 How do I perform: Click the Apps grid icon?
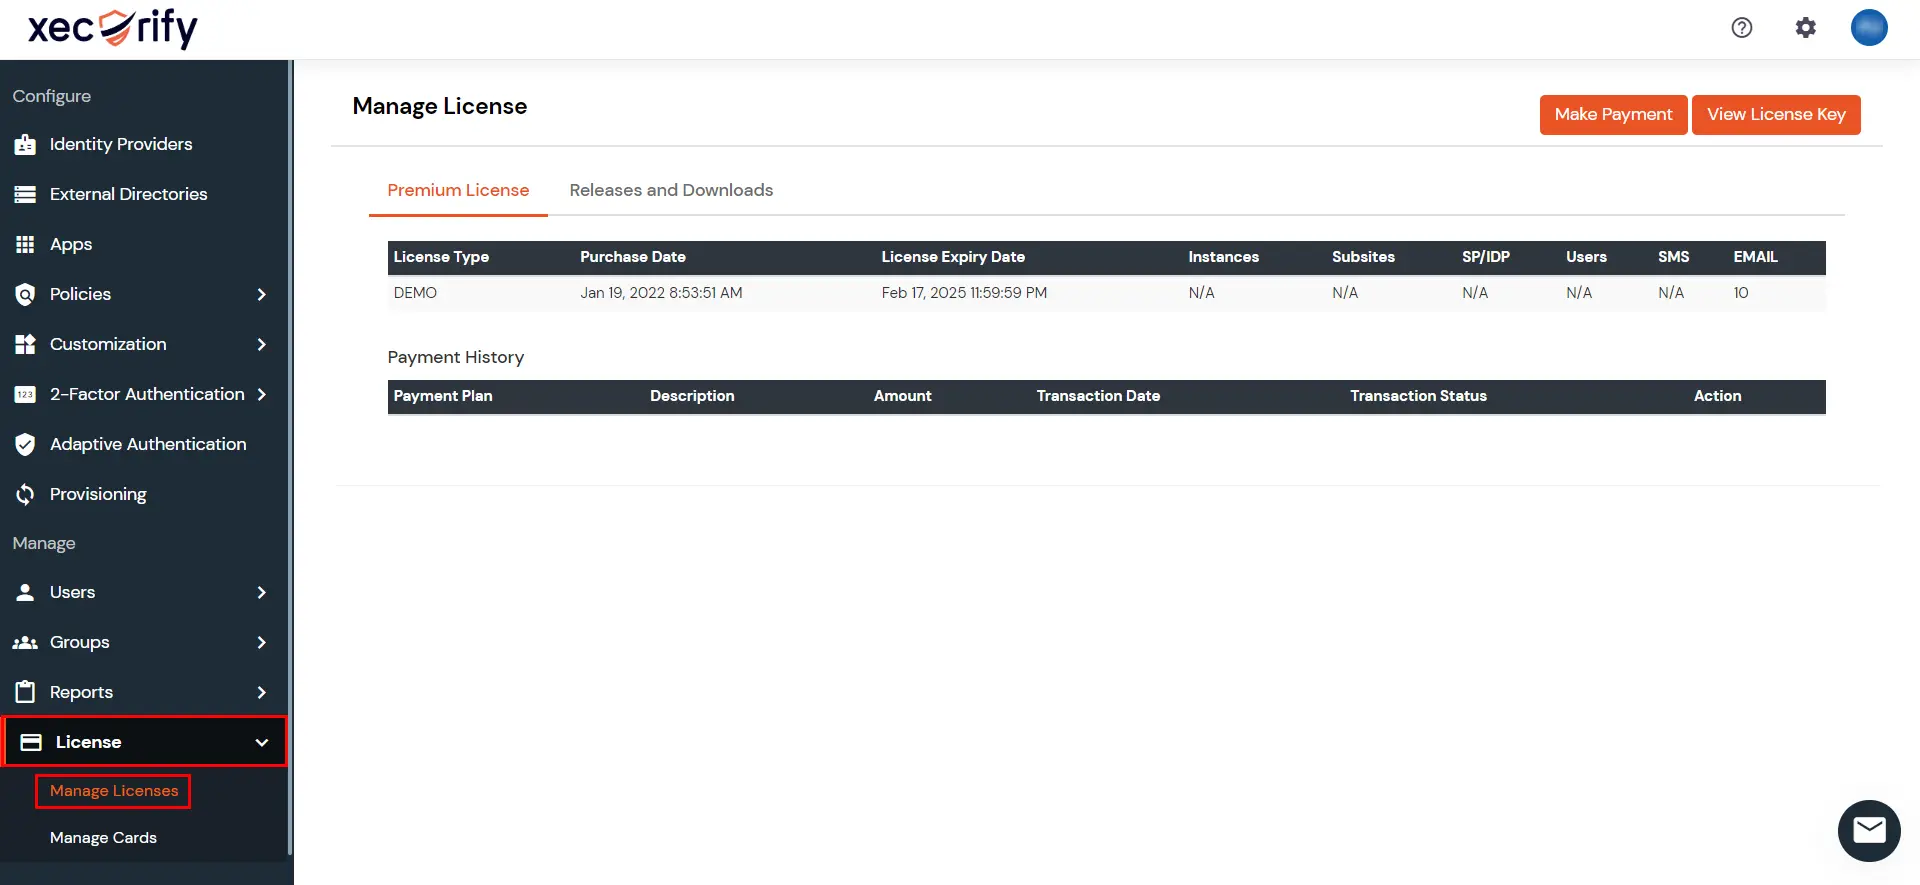(25, 244)
